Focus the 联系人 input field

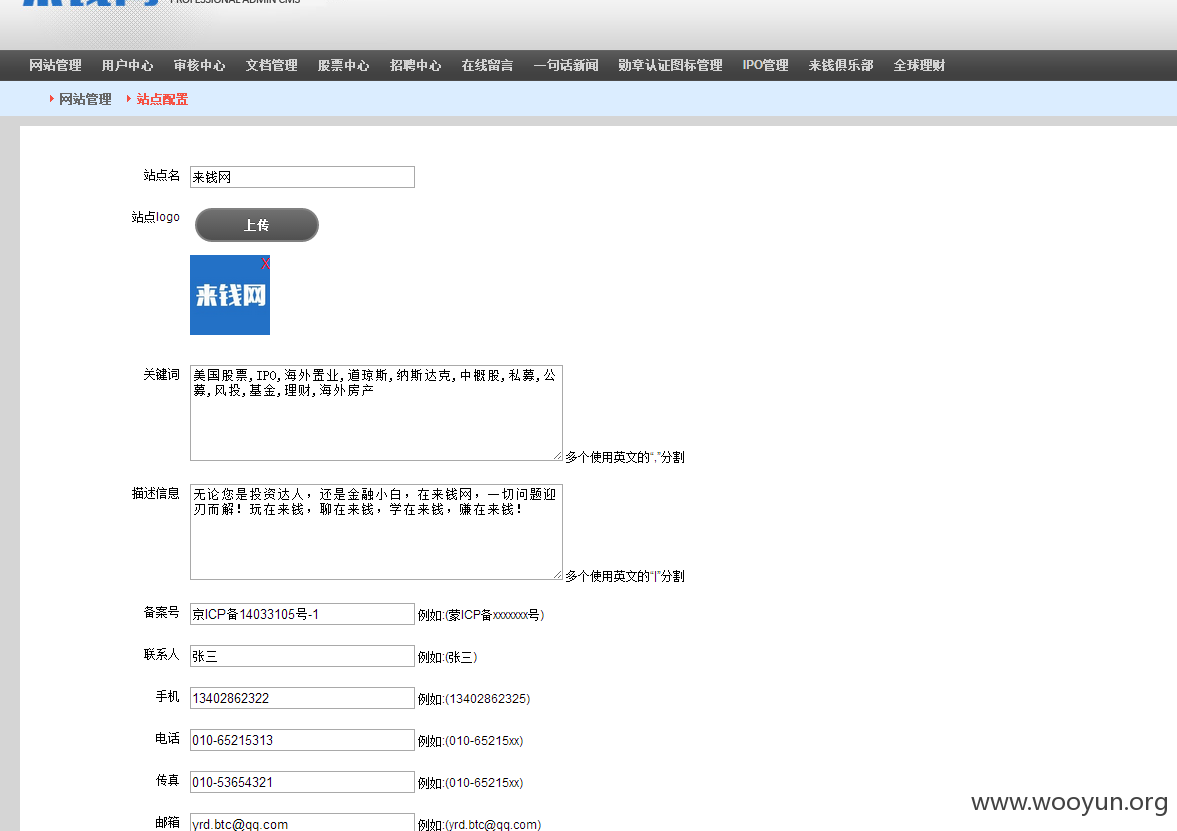(x=303, y=656)
